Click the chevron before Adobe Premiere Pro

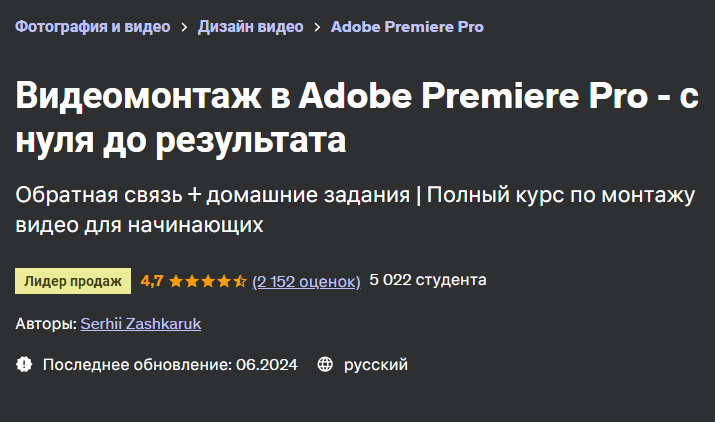tap(317, 27)
